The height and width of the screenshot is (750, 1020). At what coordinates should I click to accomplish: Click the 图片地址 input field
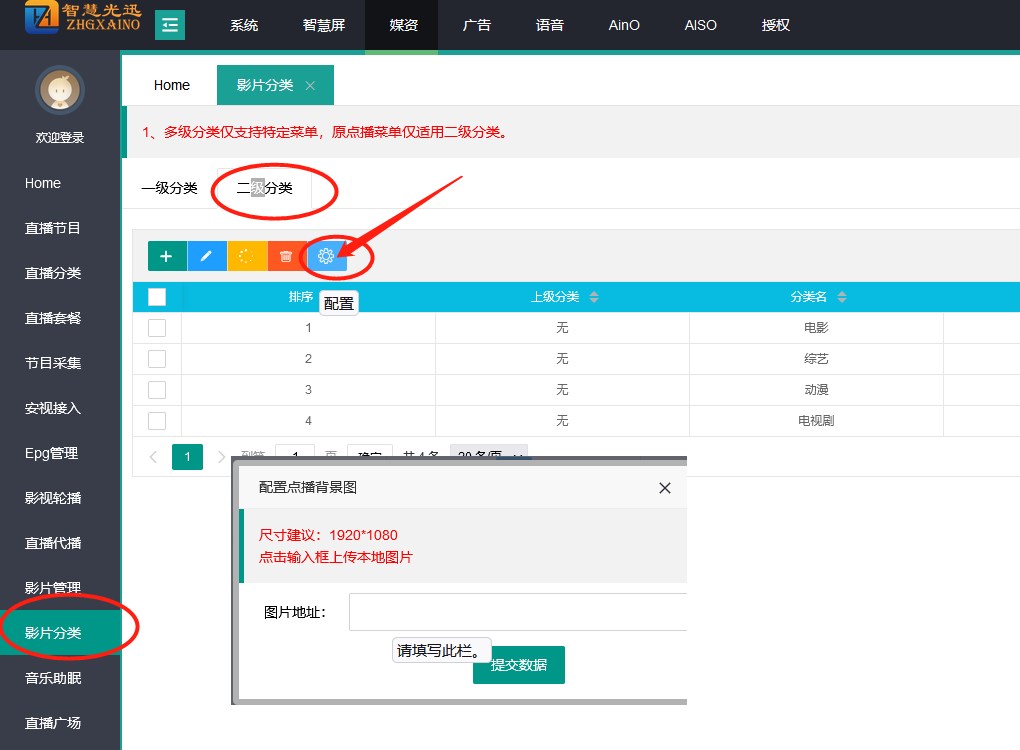tap(517, 612)
